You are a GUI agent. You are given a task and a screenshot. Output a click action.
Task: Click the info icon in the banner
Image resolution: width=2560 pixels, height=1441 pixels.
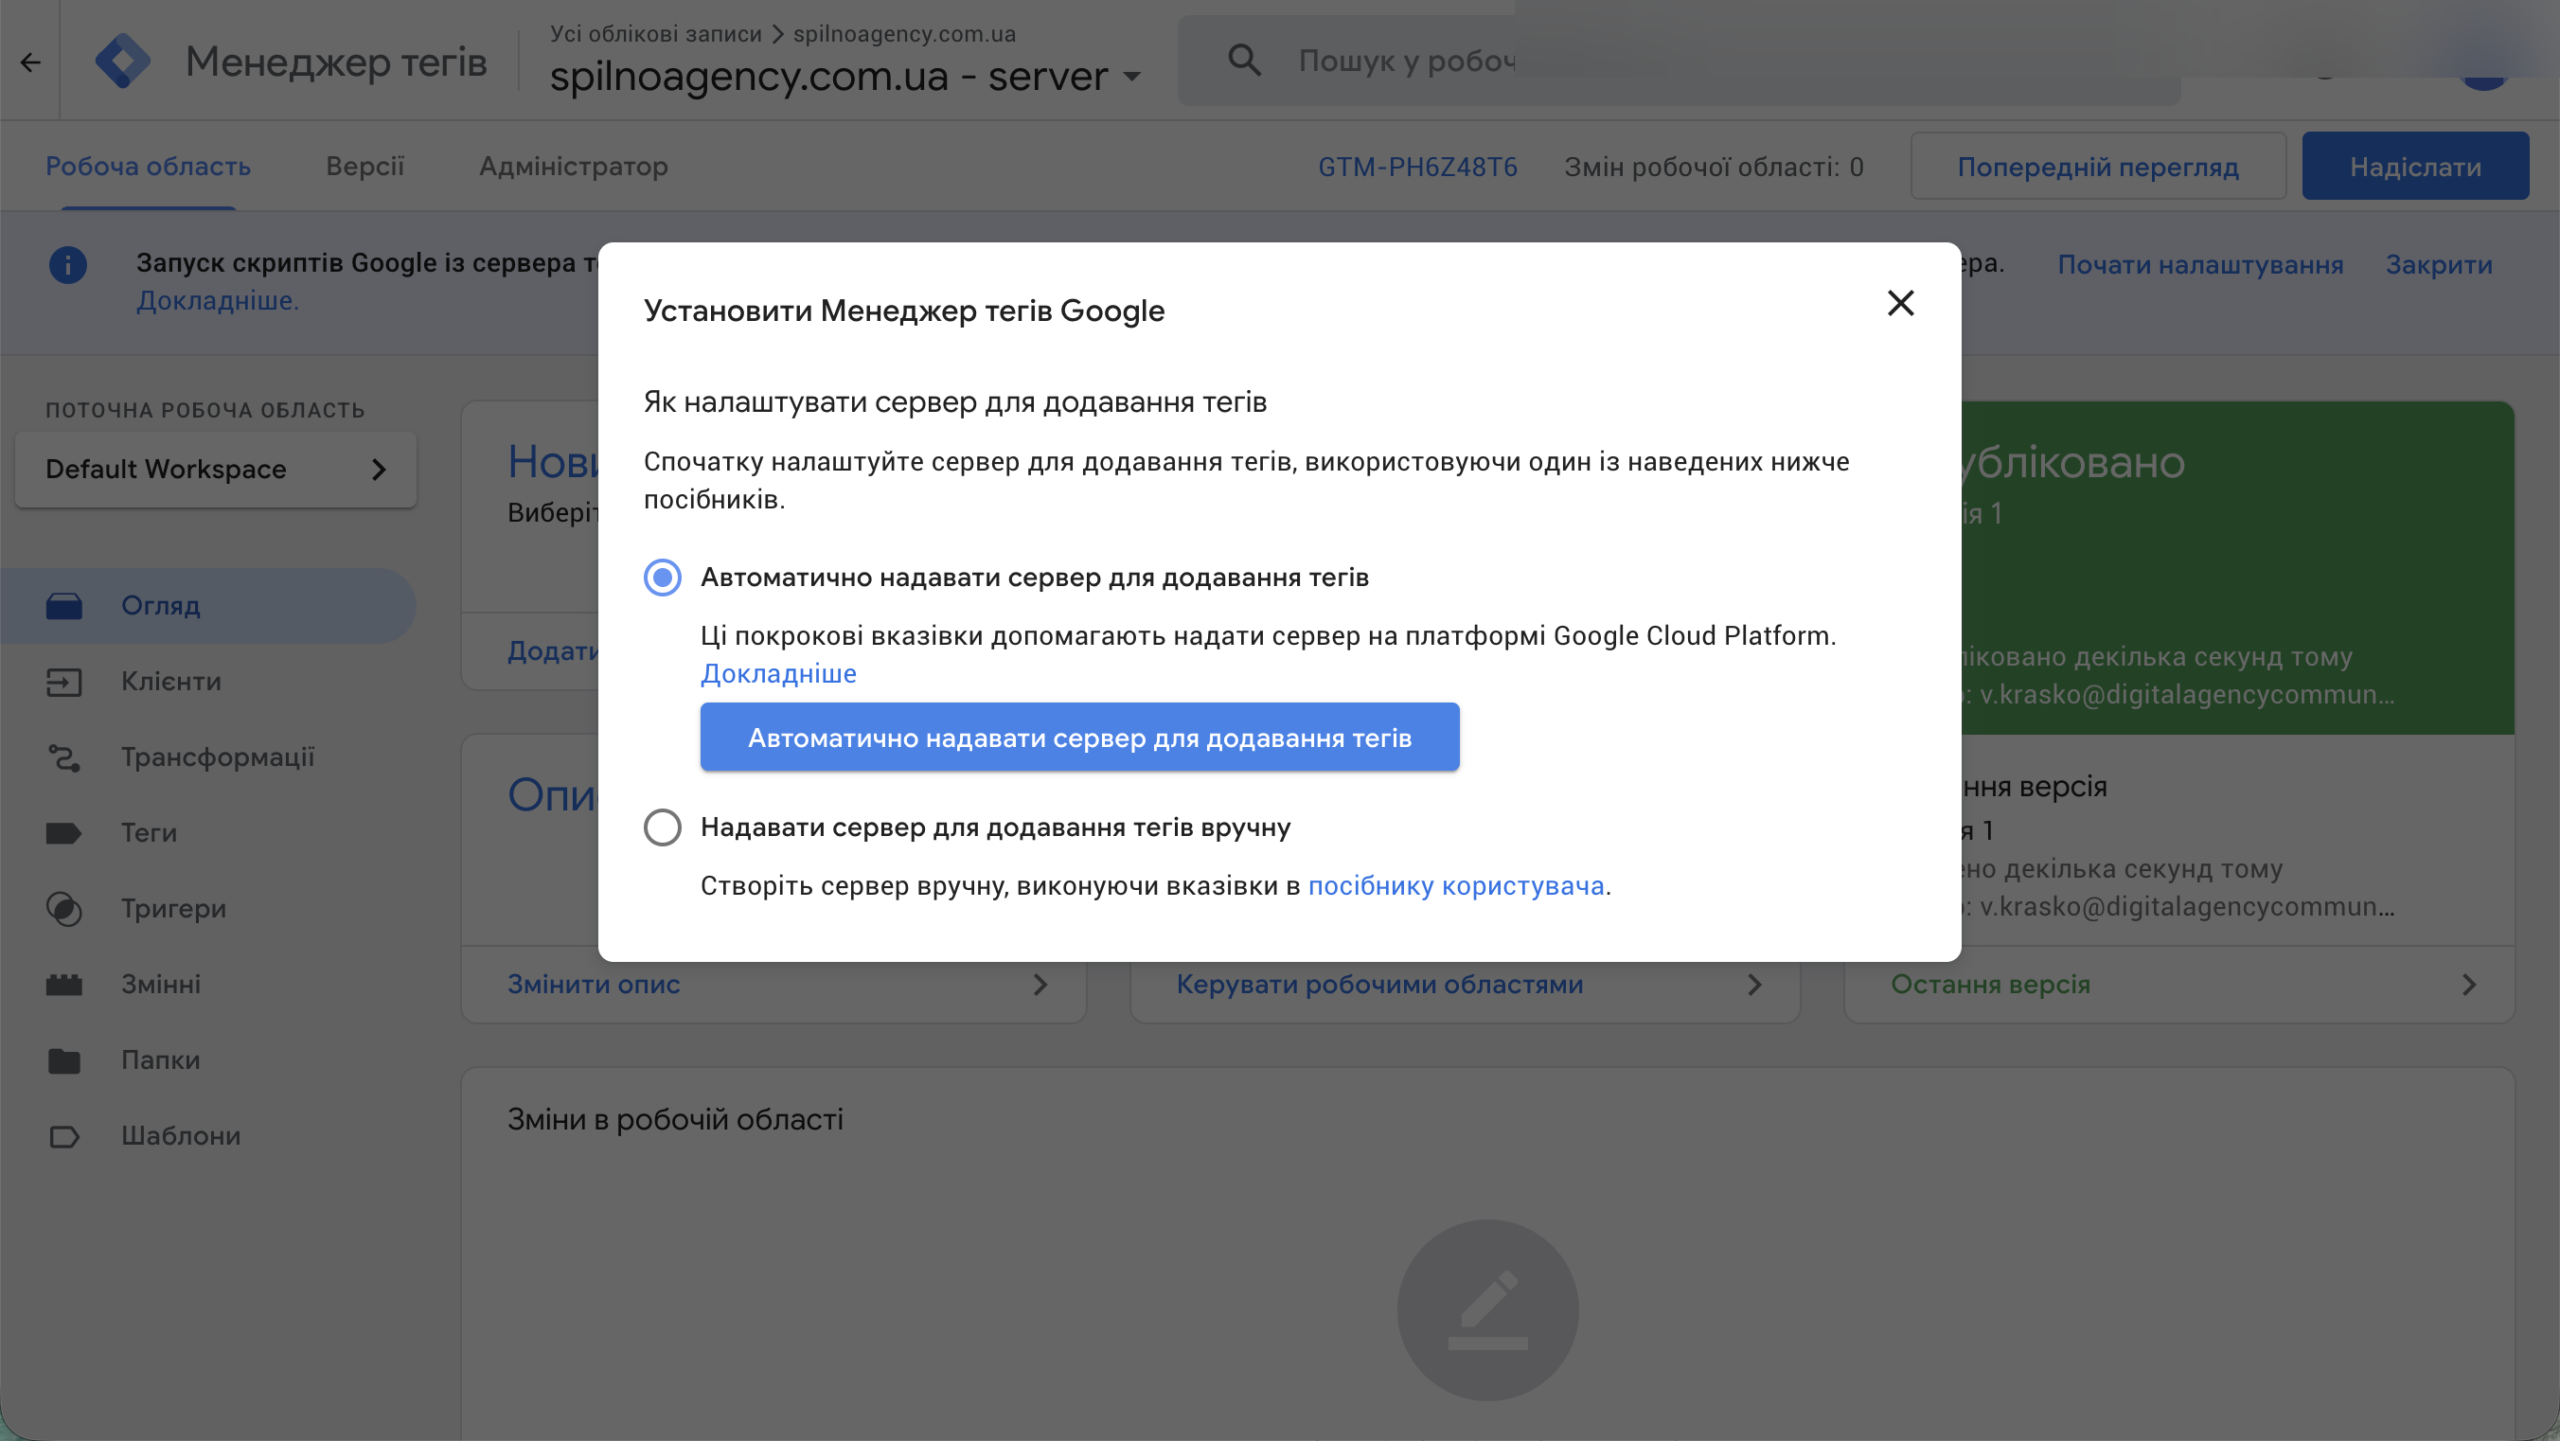(68, 265)
